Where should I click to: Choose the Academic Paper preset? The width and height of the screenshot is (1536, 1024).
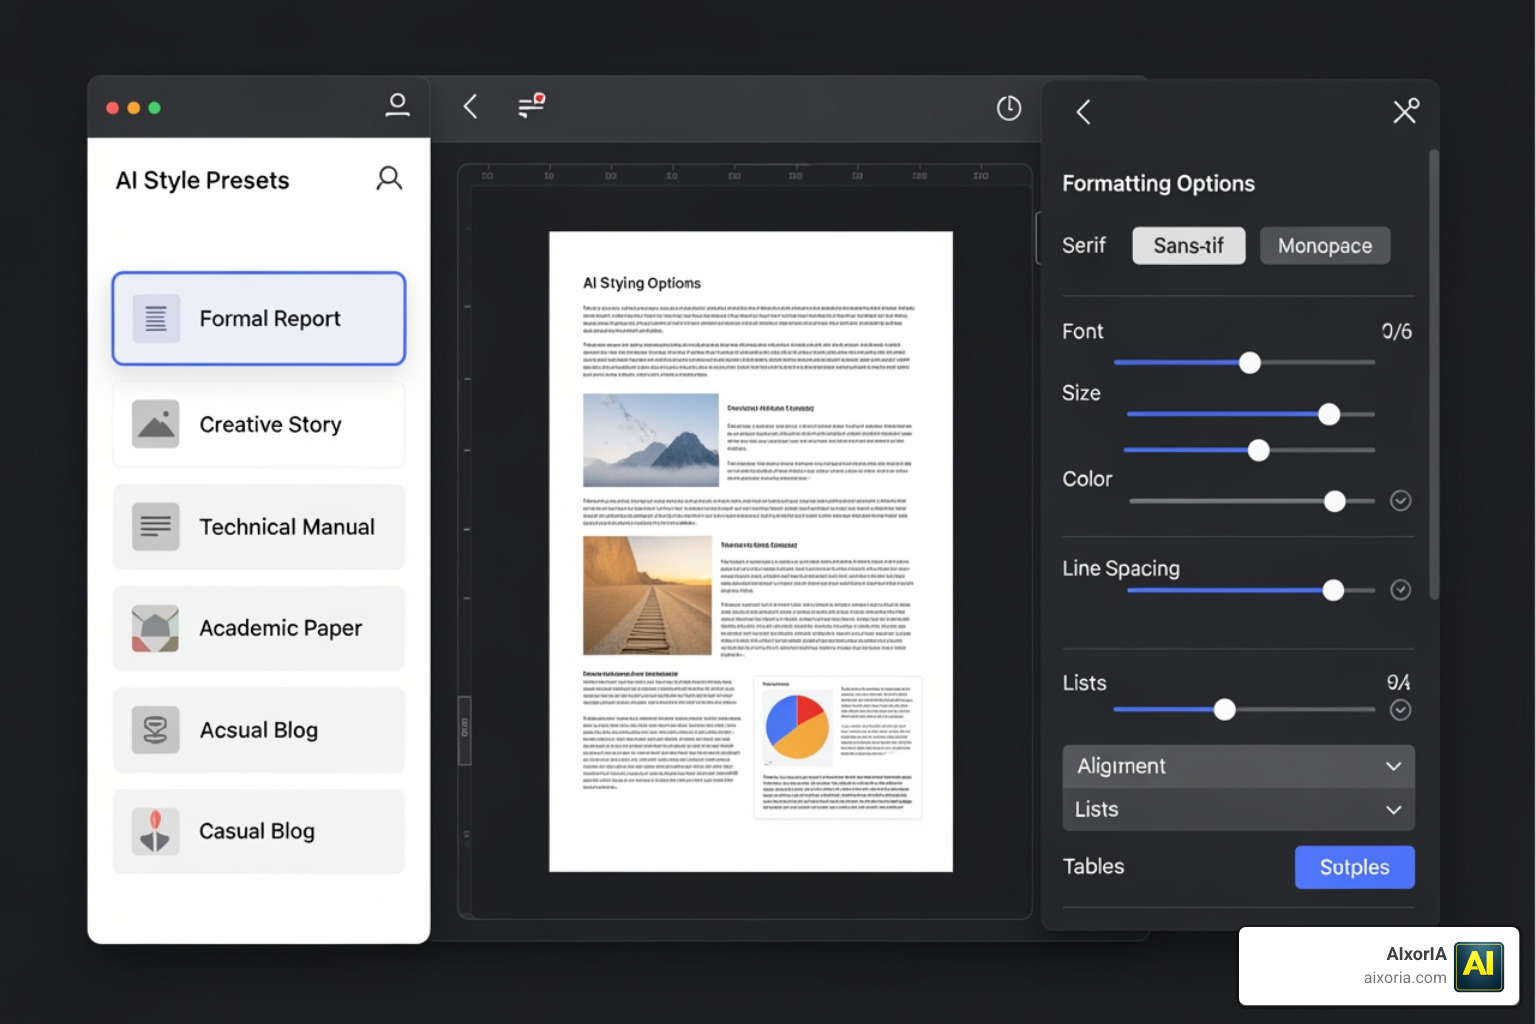259,628
